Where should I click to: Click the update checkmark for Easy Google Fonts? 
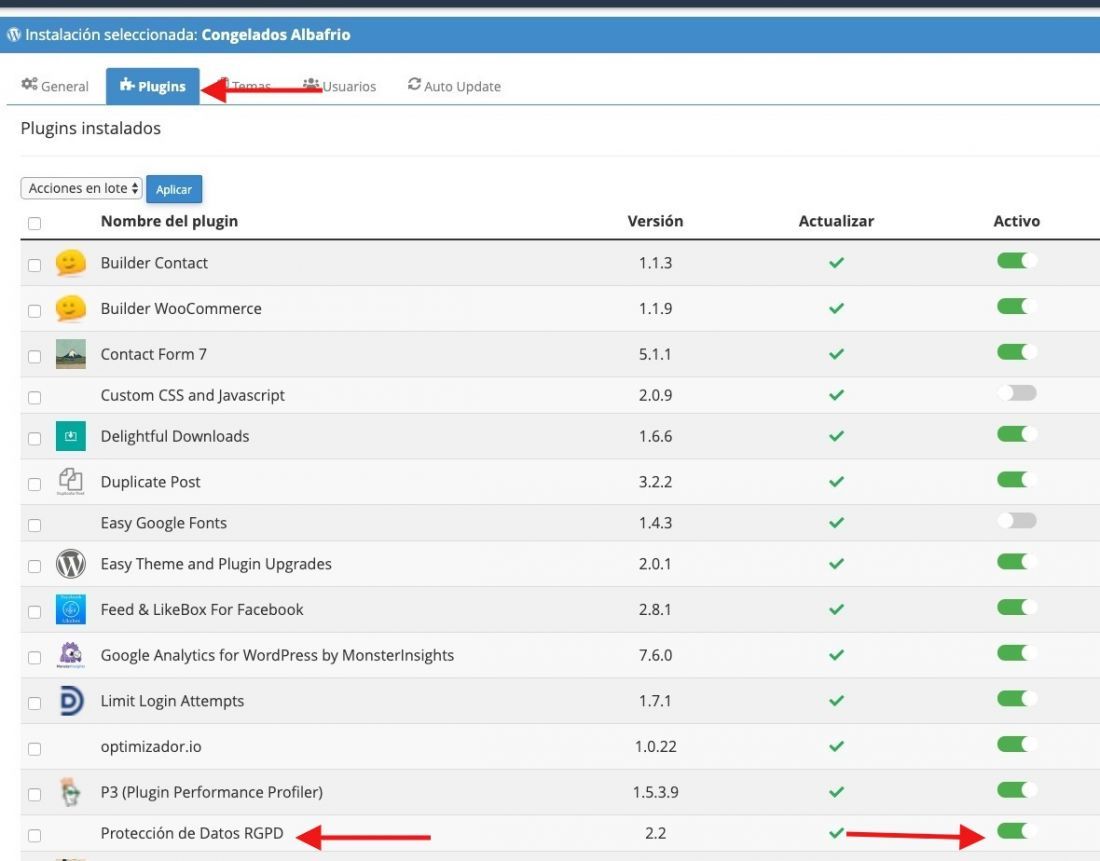[836, 523]
